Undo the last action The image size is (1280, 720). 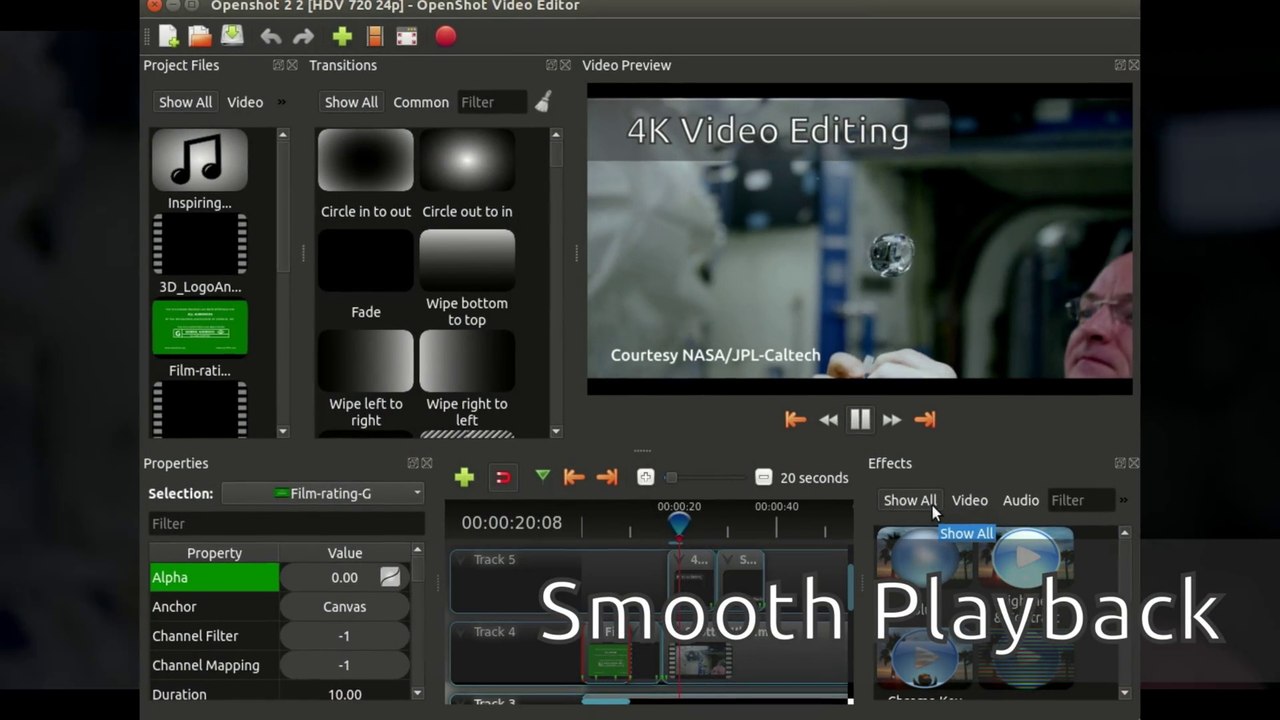click(270, 37)
